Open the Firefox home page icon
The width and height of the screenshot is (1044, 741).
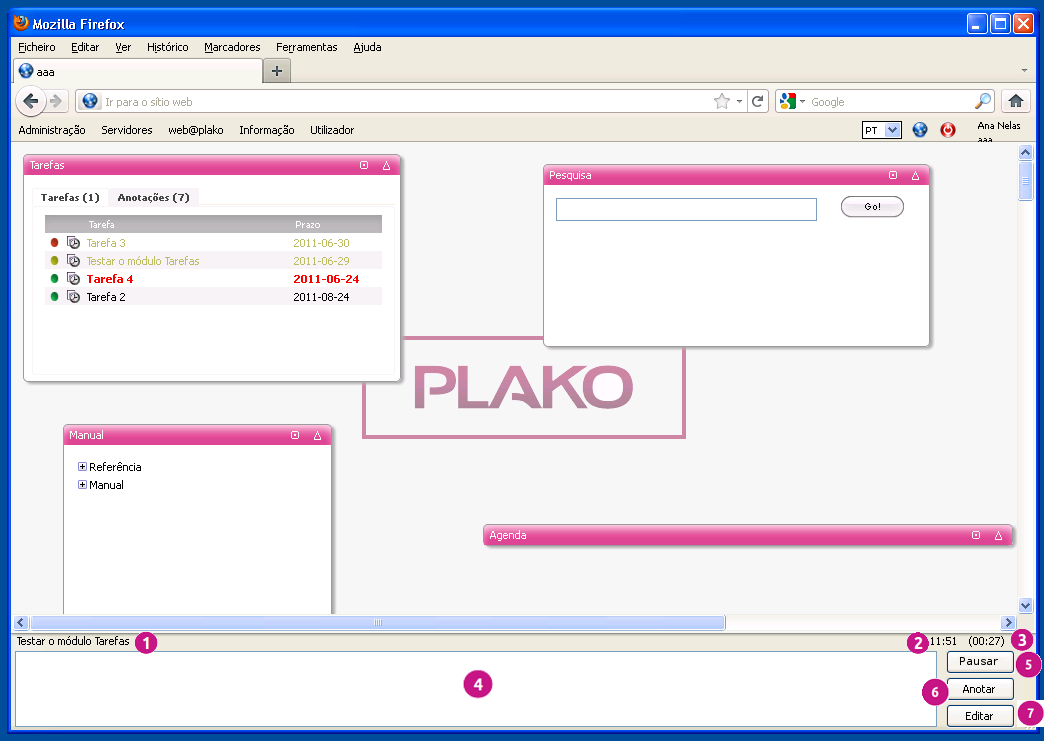point(1016,101)
